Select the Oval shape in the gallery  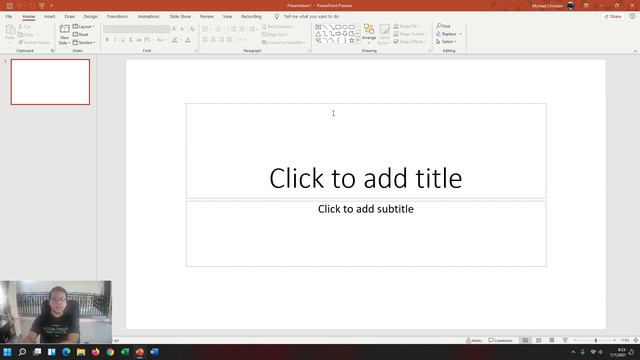point(345,27)
